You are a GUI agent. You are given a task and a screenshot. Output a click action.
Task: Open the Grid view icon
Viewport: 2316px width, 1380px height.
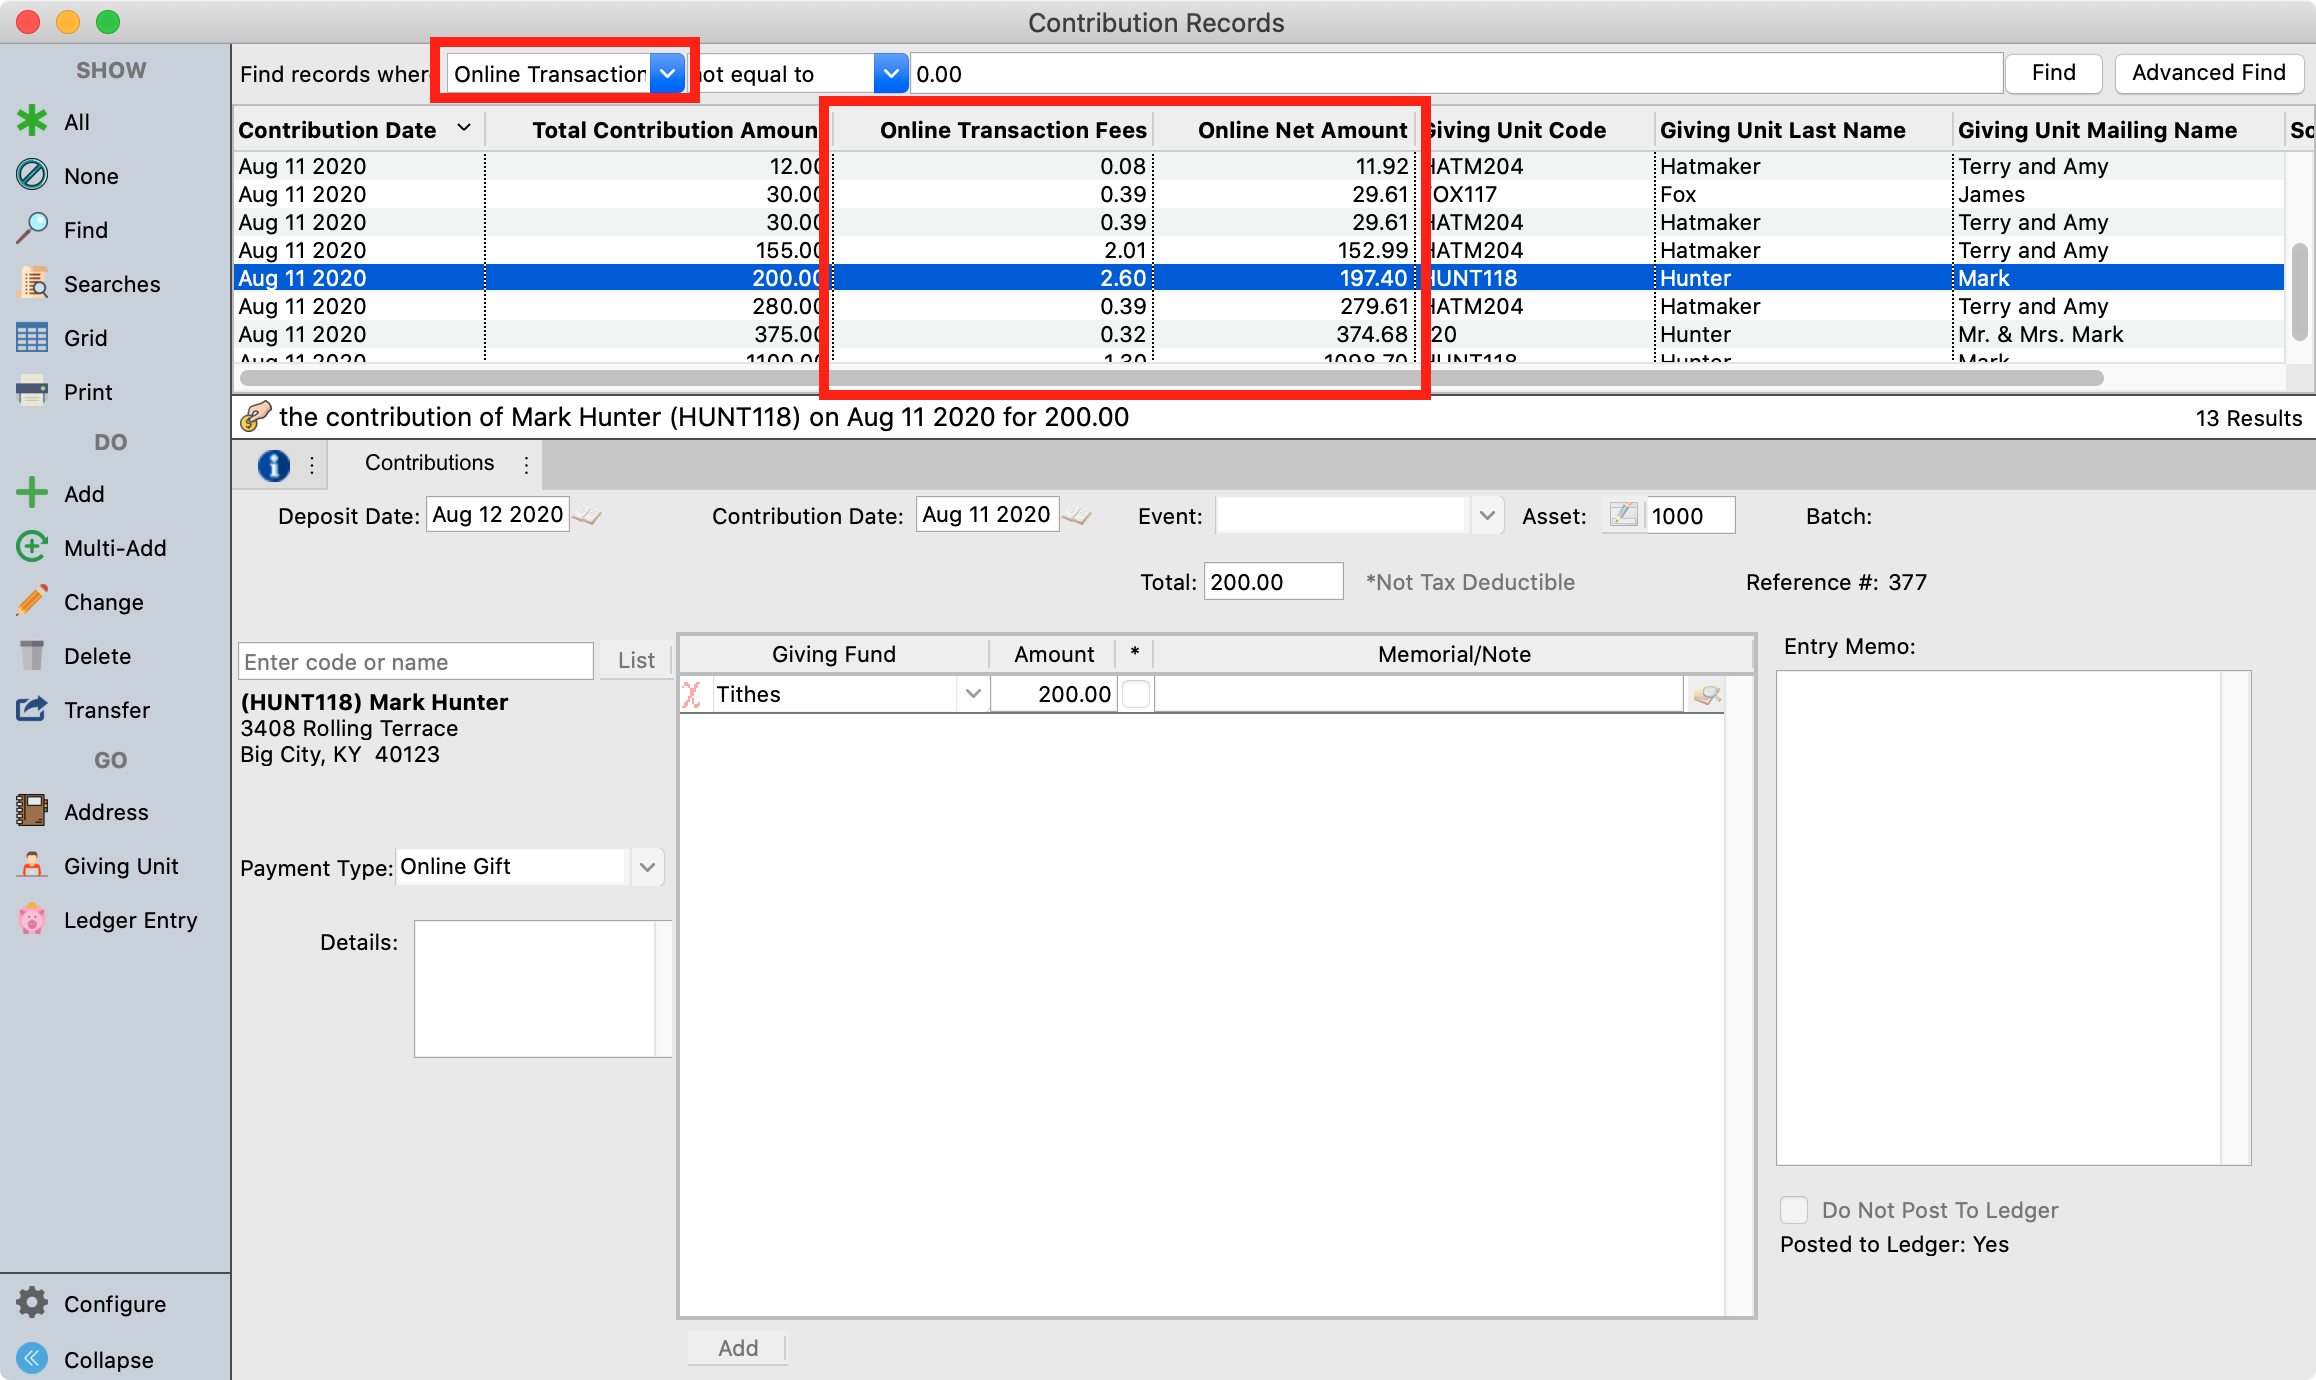coord(33,338)
